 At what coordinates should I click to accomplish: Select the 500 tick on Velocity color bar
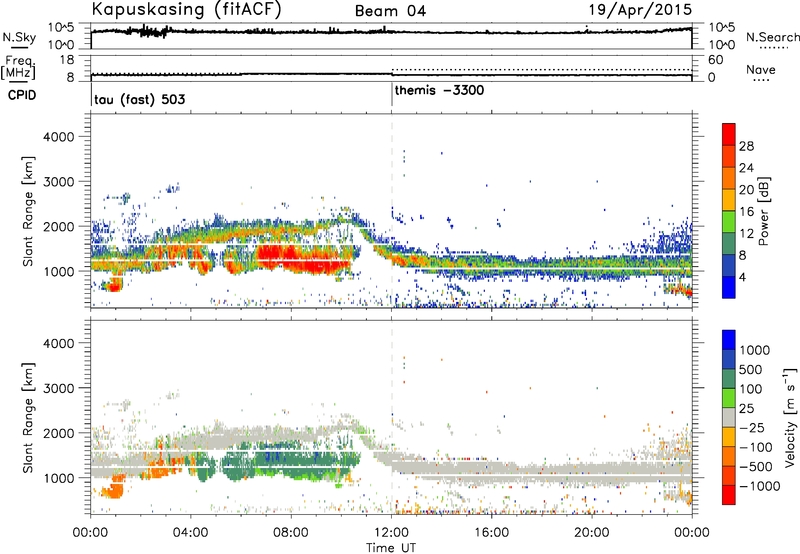point(751,369)
